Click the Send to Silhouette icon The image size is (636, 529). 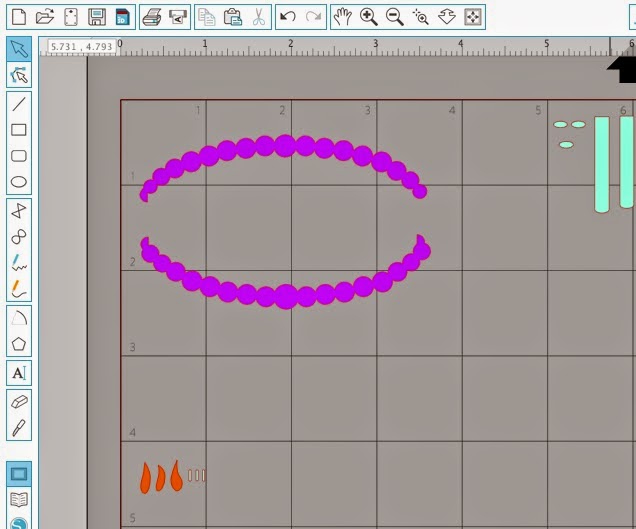click(178, 17)
